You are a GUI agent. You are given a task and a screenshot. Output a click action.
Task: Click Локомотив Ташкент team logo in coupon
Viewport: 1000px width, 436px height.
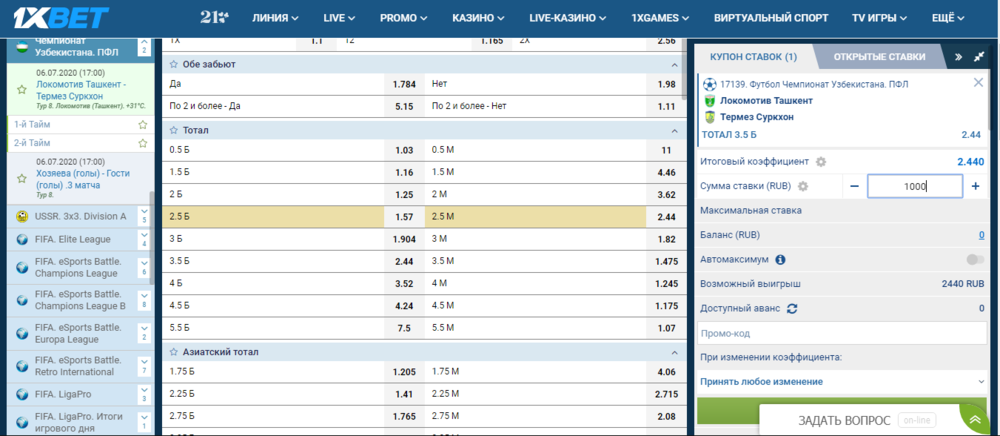709,101
